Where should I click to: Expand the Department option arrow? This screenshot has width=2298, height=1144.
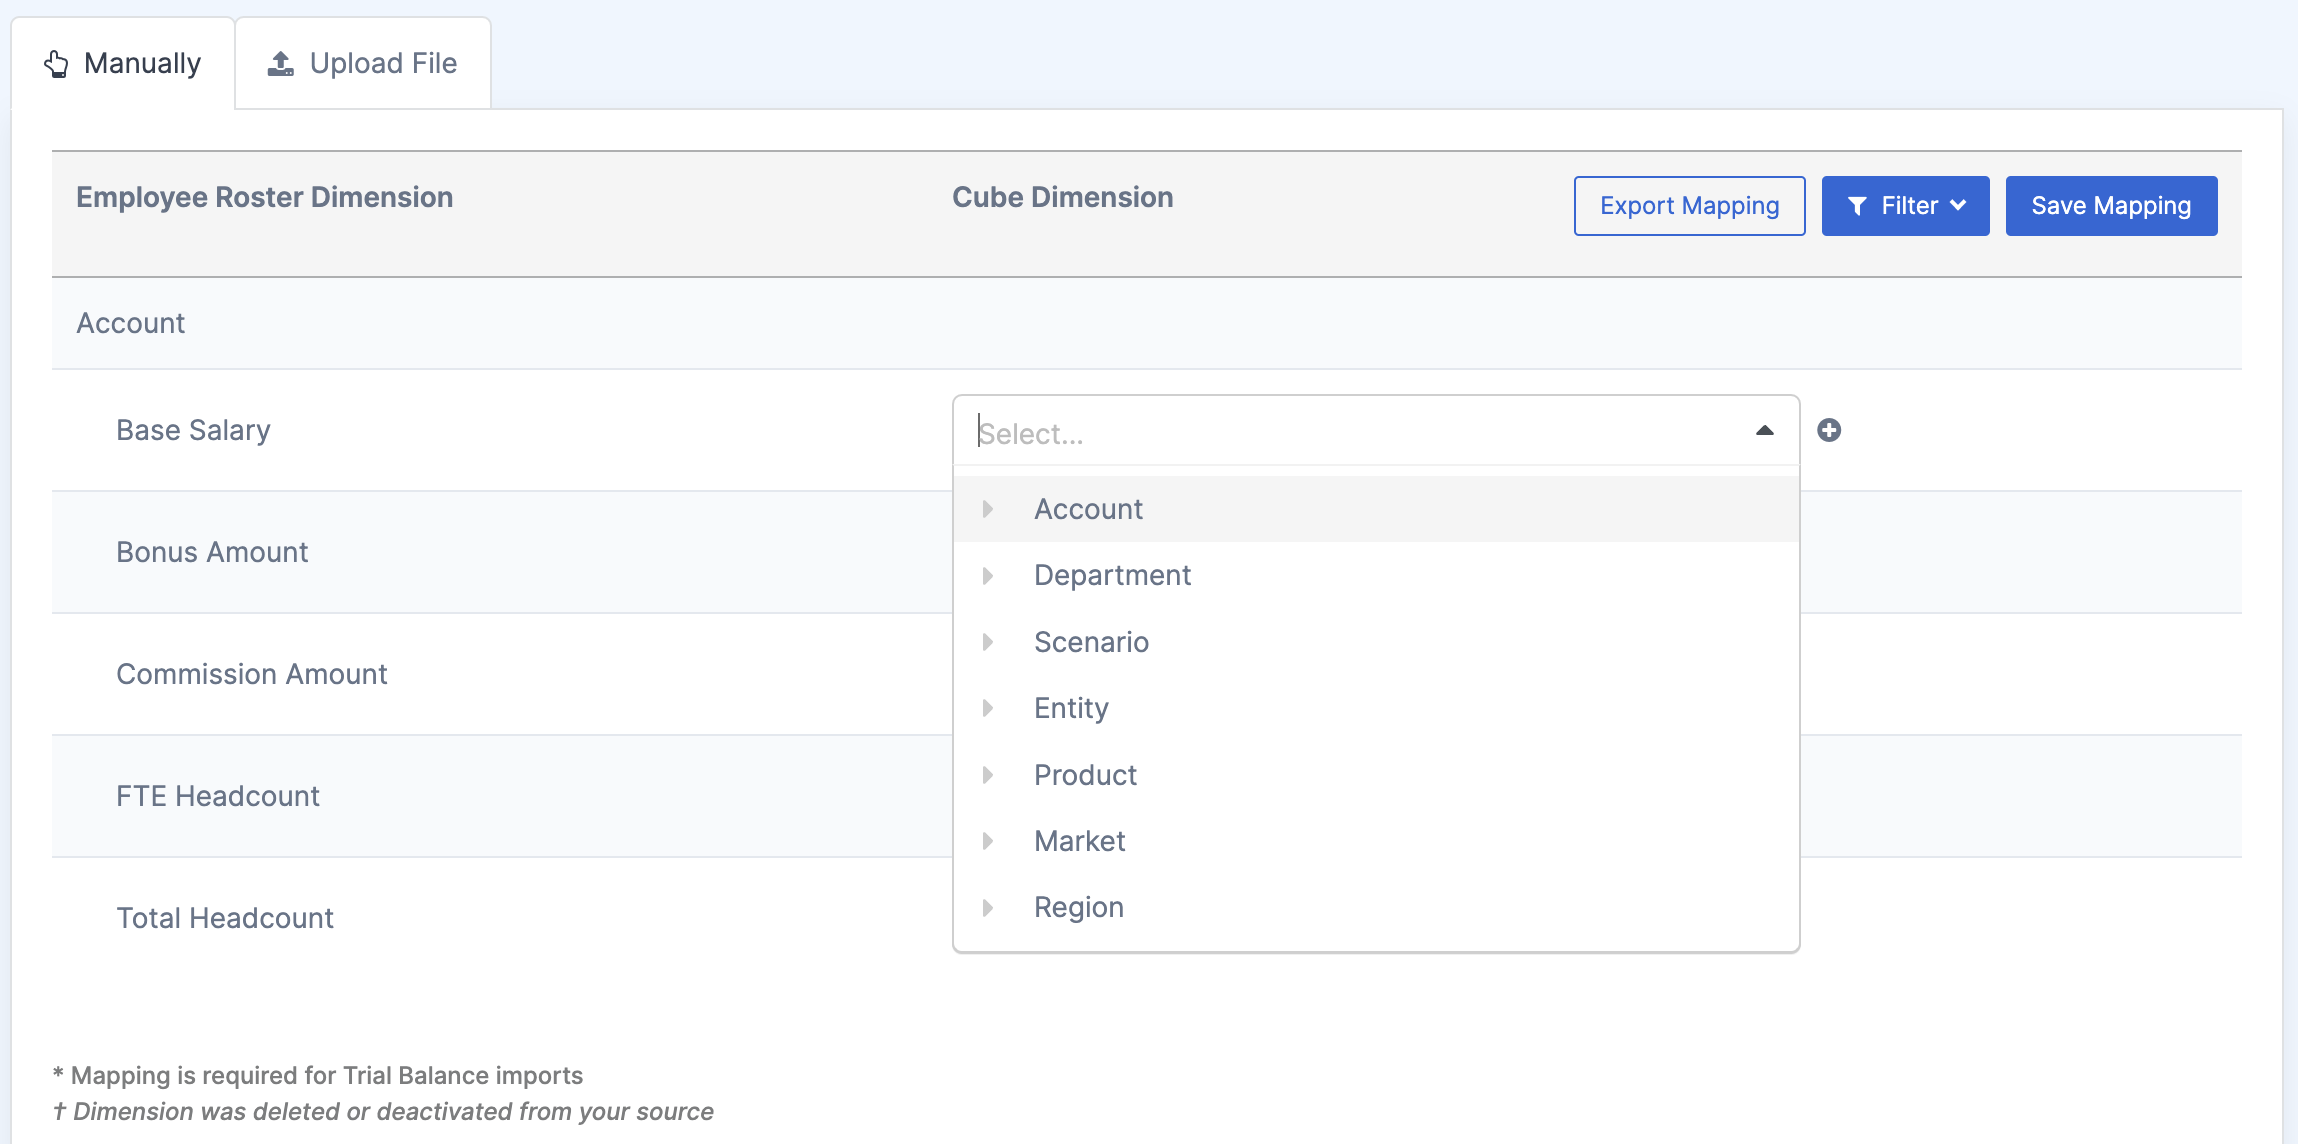coord(988,576)
